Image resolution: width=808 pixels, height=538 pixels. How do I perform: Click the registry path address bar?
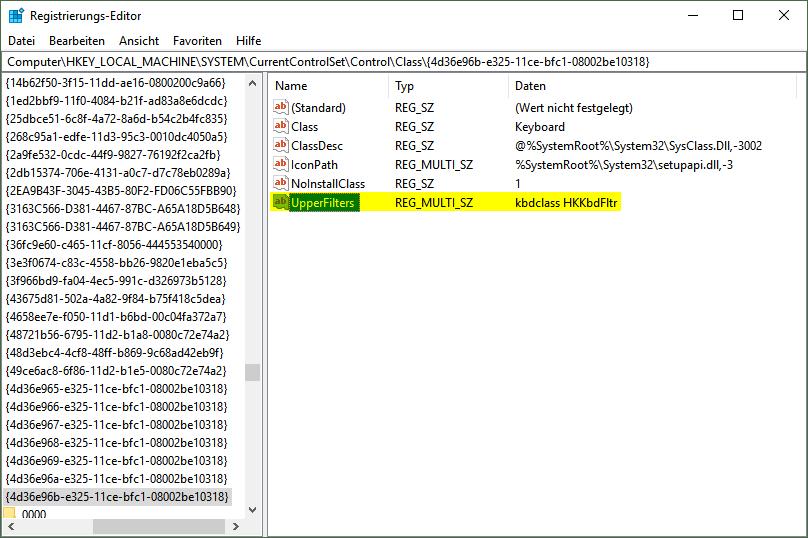point(404,62)
